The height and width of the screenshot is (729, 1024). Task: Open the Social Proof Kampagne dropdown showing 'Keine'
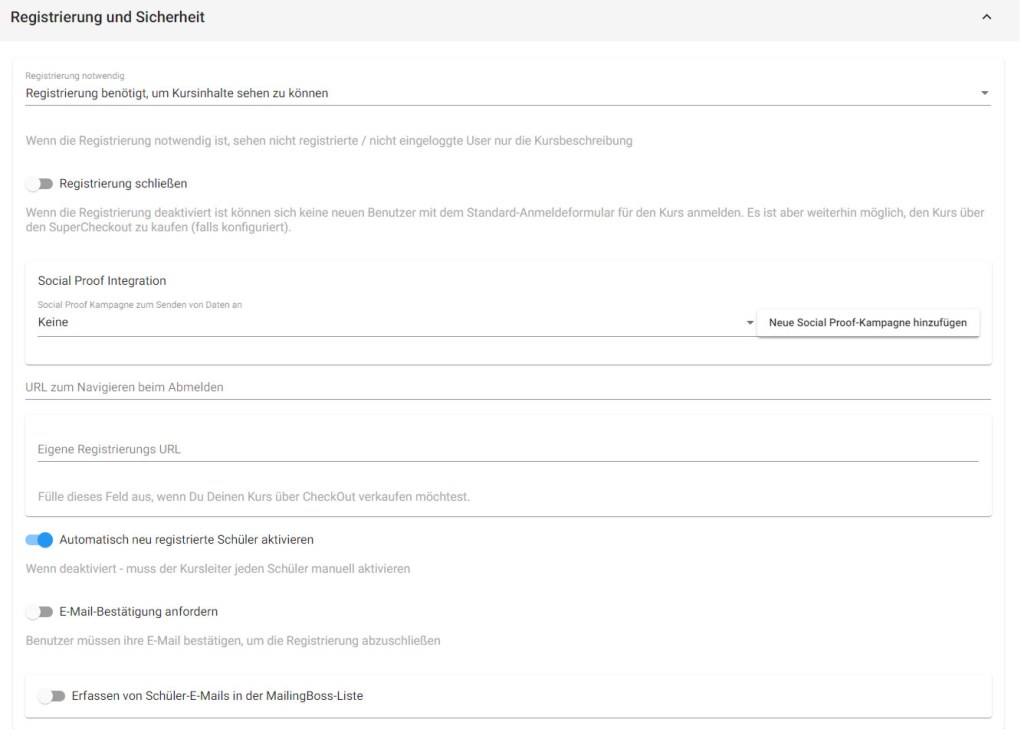pyautogui.click(x=390, y=322)
